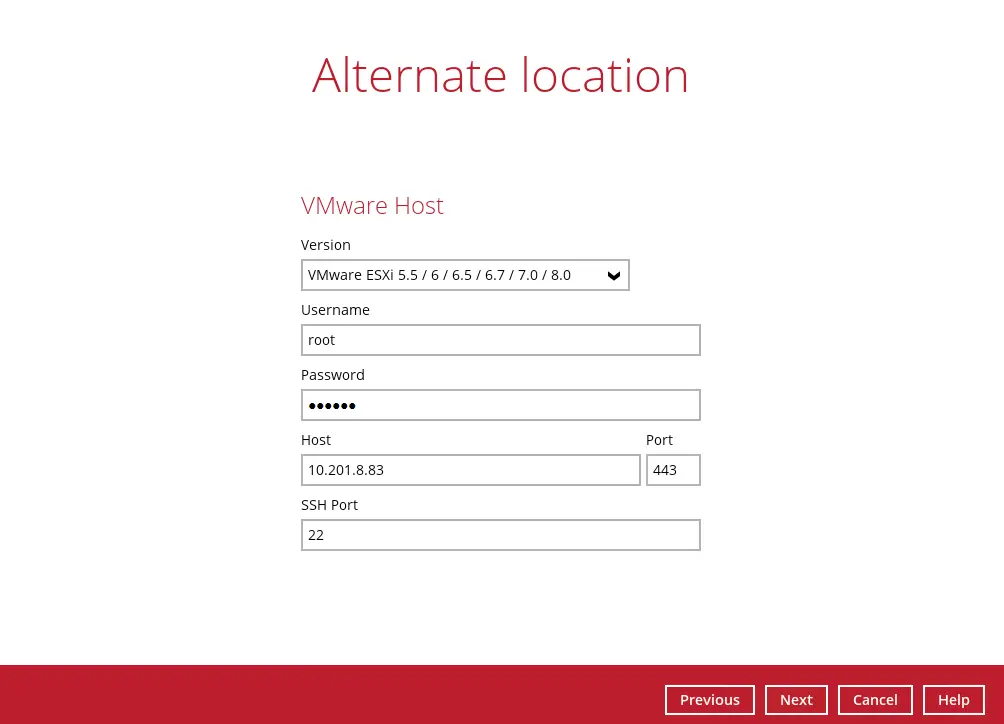Click the Password label text
The image size is (1004, 724).
click(x=333, y=375)
